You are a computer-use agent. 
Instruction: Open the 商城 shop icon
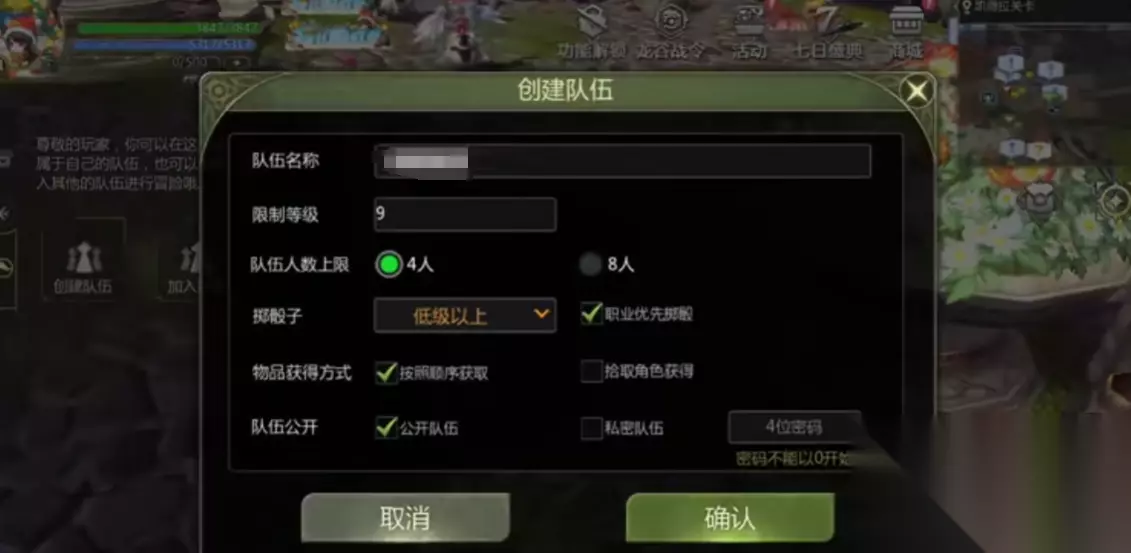(907, 22)
